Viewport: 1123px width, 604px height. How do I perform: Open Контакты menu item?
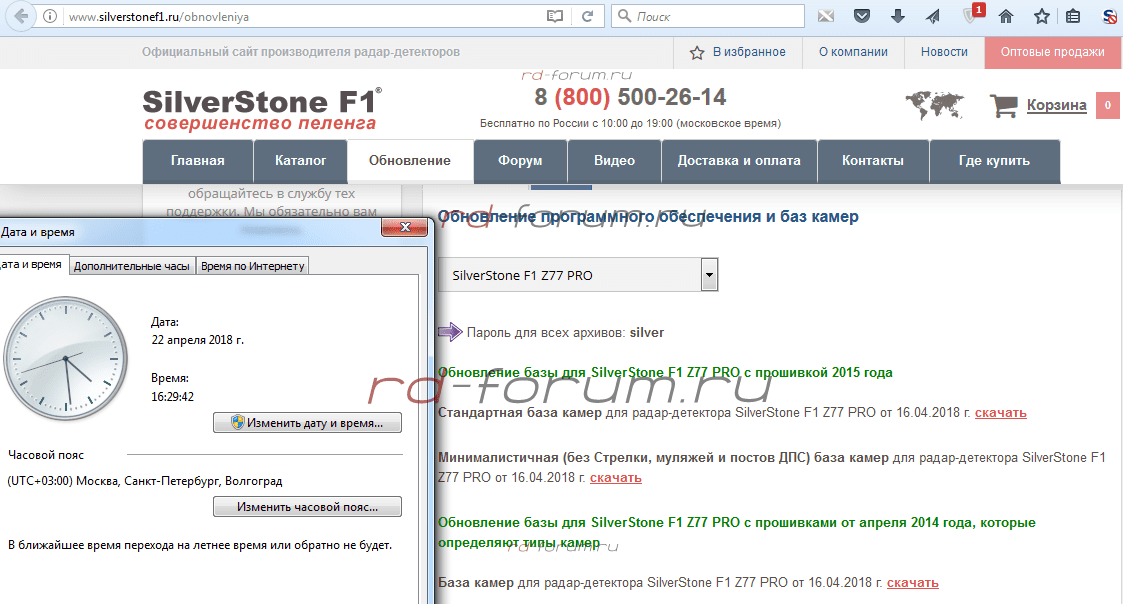click(872, 161)
